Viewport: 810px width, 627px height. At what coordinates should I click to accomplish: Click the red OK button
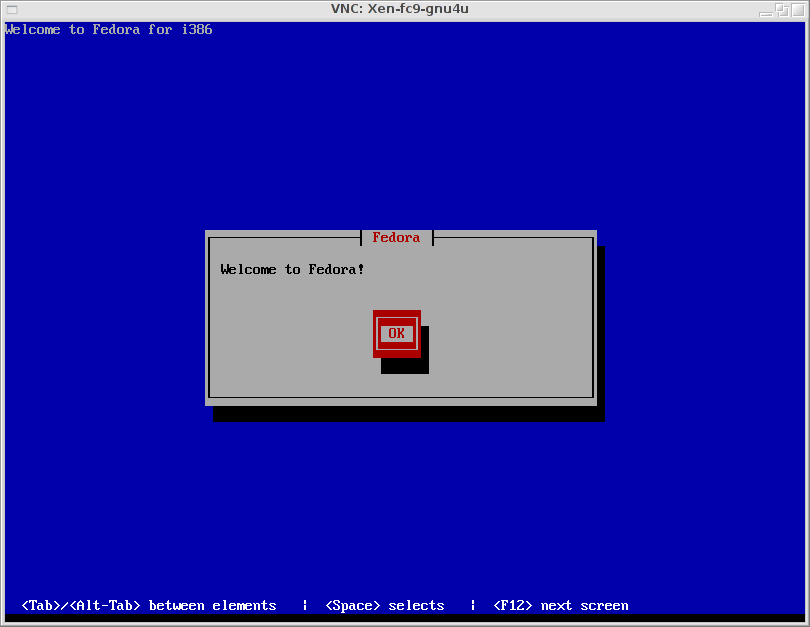pyautogui.click(x=397, y=334)
